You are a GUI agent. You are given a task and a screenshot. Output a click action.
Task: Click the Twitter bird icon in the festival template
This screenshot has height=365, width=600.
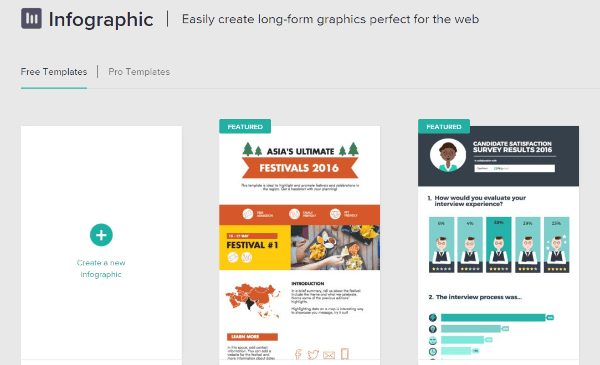tap(313, 355)
